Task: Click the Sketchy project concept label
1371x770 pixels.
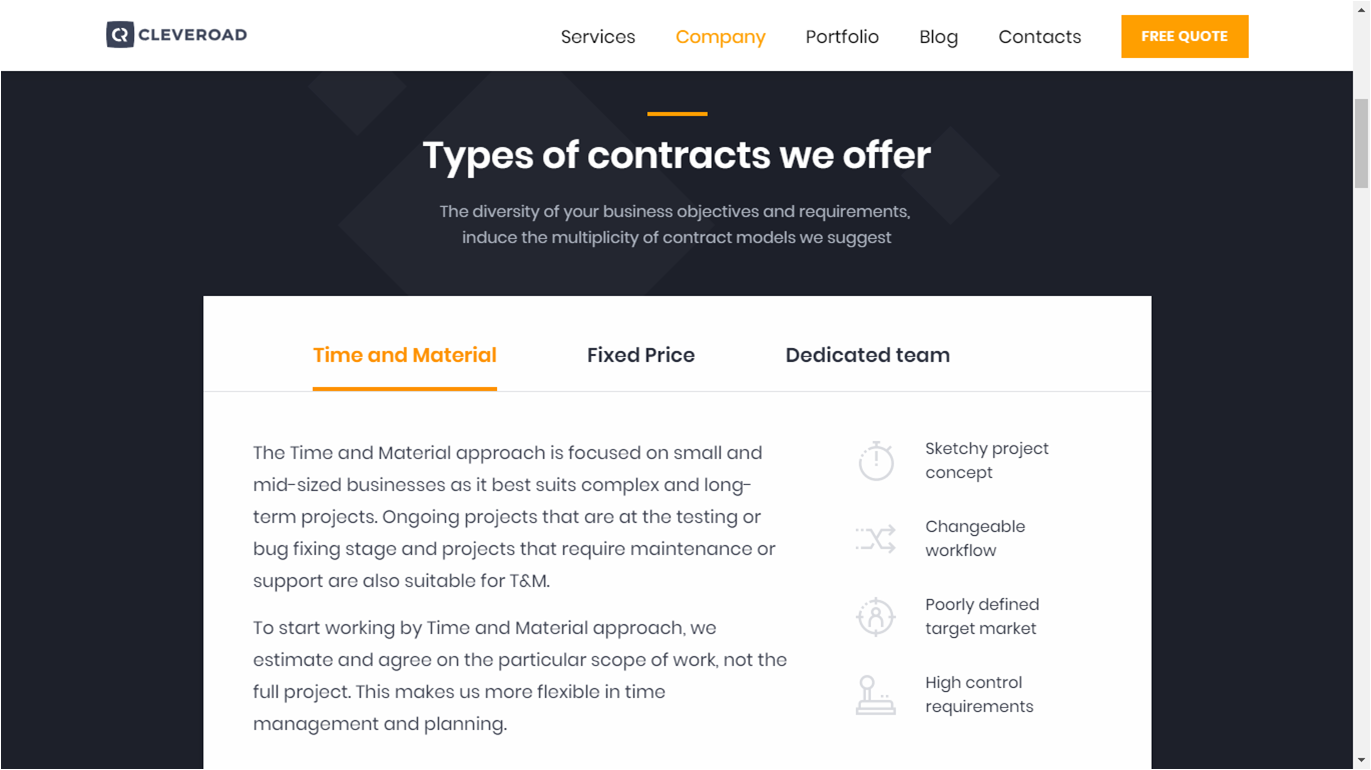Action: coord(987,461)
